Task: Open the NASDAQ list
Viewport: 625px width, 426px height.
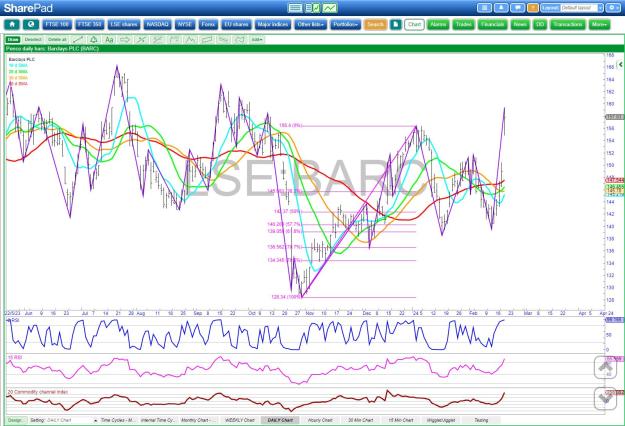Action: [x=157, y=24]
